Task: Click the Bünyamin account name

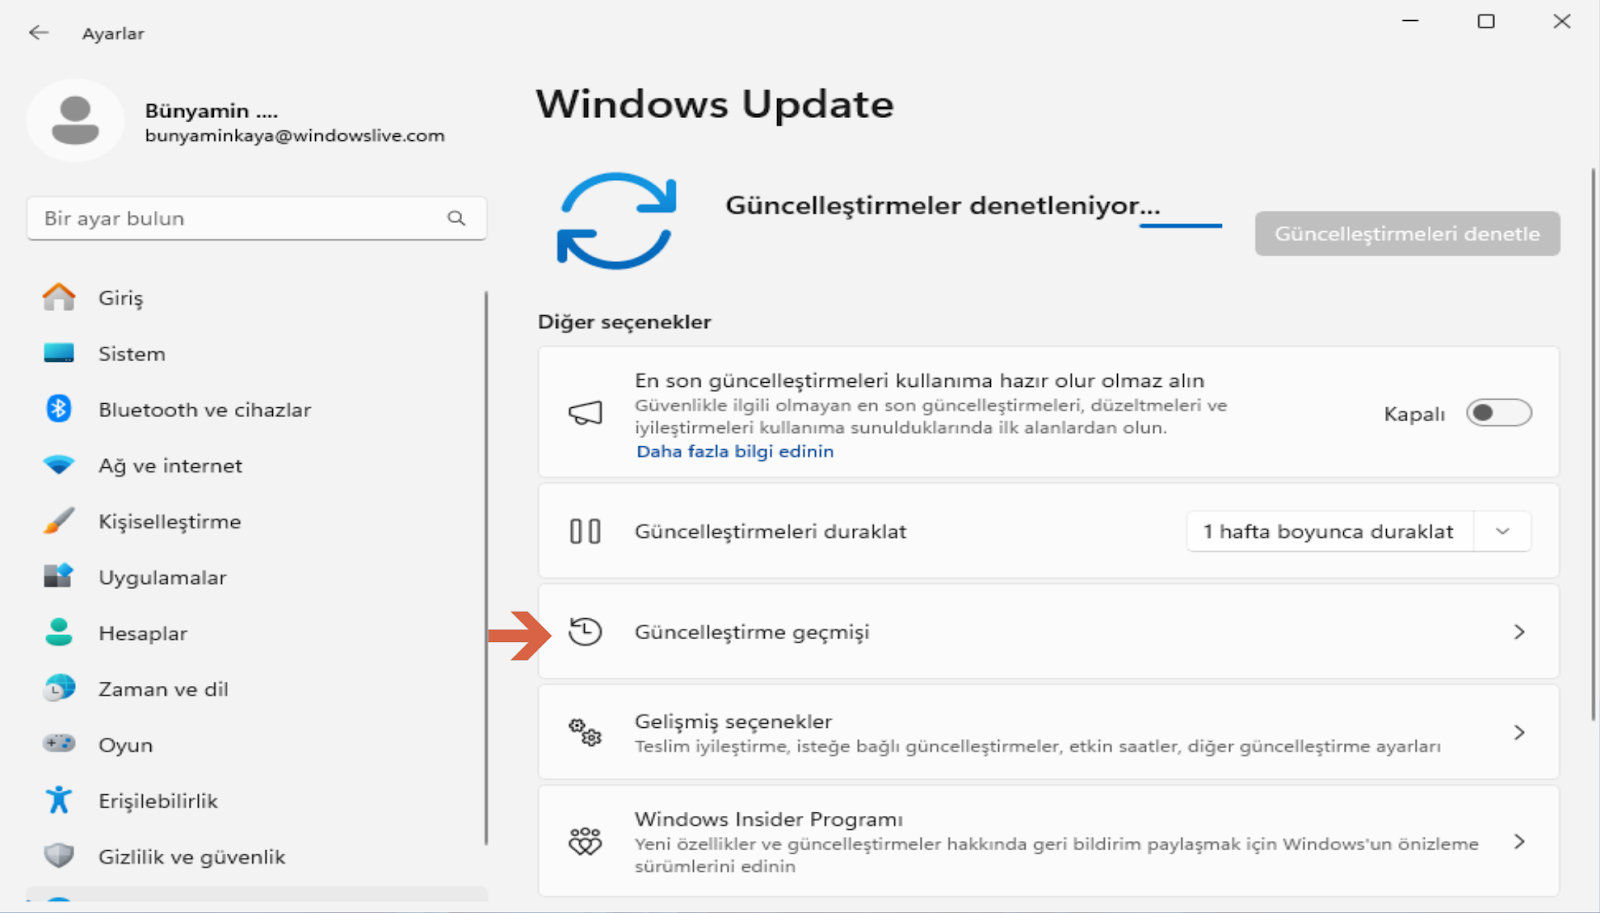Action: coord(211,110)
